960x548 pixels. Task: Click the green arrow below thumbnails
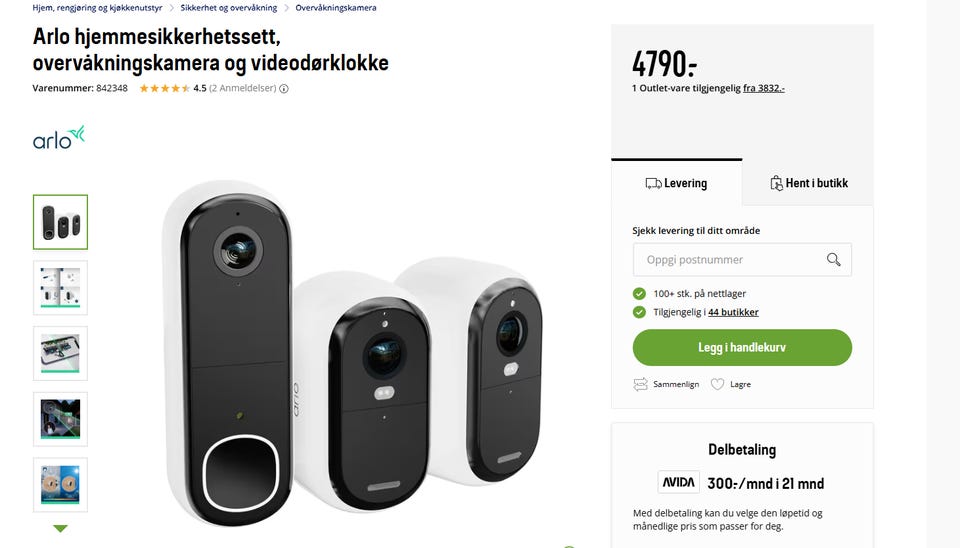(60, 528)
